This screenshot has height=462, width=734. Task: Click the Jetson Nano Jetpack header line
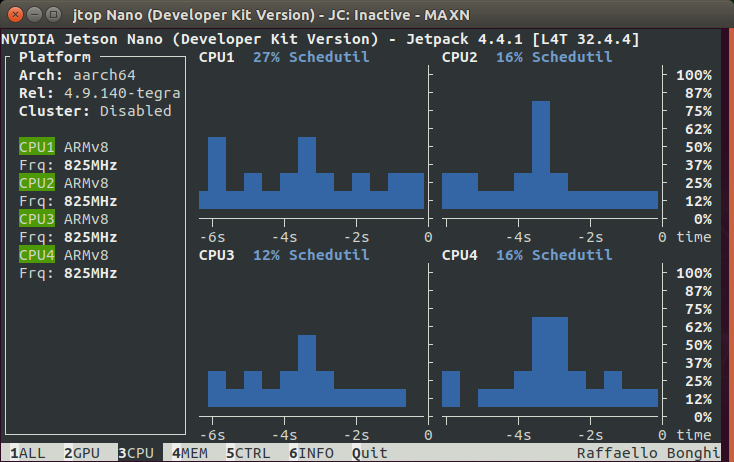320,39
